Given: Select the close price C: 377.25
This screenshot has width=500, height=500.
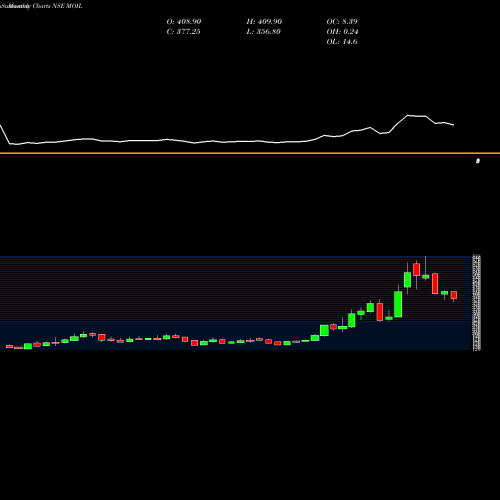Looking at the screenshot, I should (x=183, y=32).
